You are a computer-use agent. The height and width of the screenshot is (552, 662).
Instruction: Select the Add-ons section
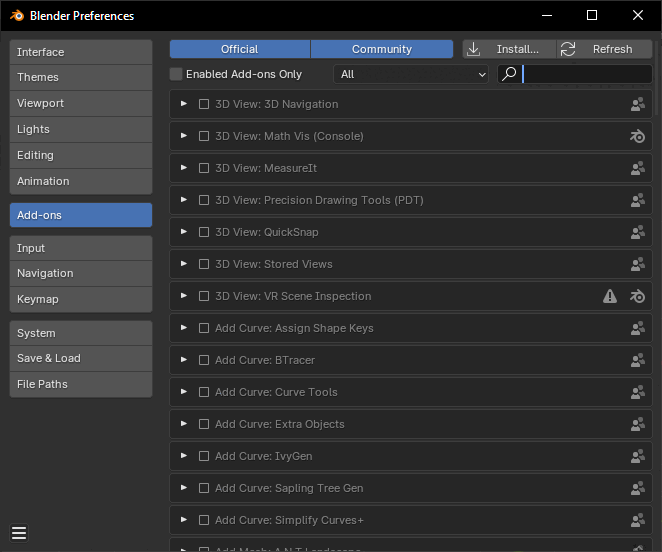[x=81, y=215]
